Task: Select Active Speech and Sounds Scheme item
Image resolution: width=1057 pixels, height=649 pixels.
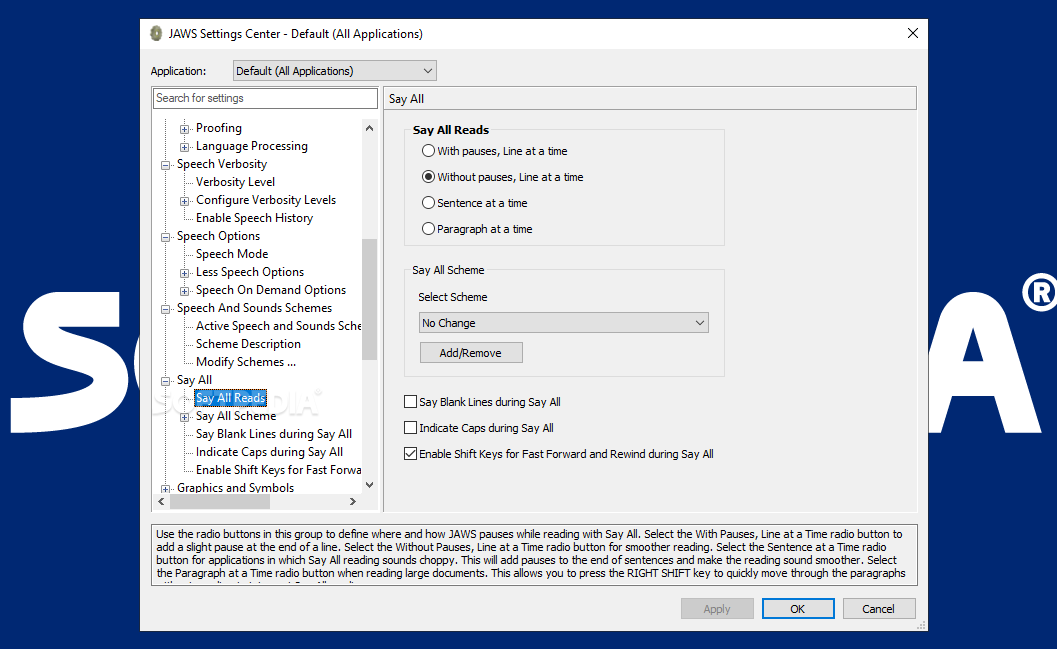Action: coord(278,326)
